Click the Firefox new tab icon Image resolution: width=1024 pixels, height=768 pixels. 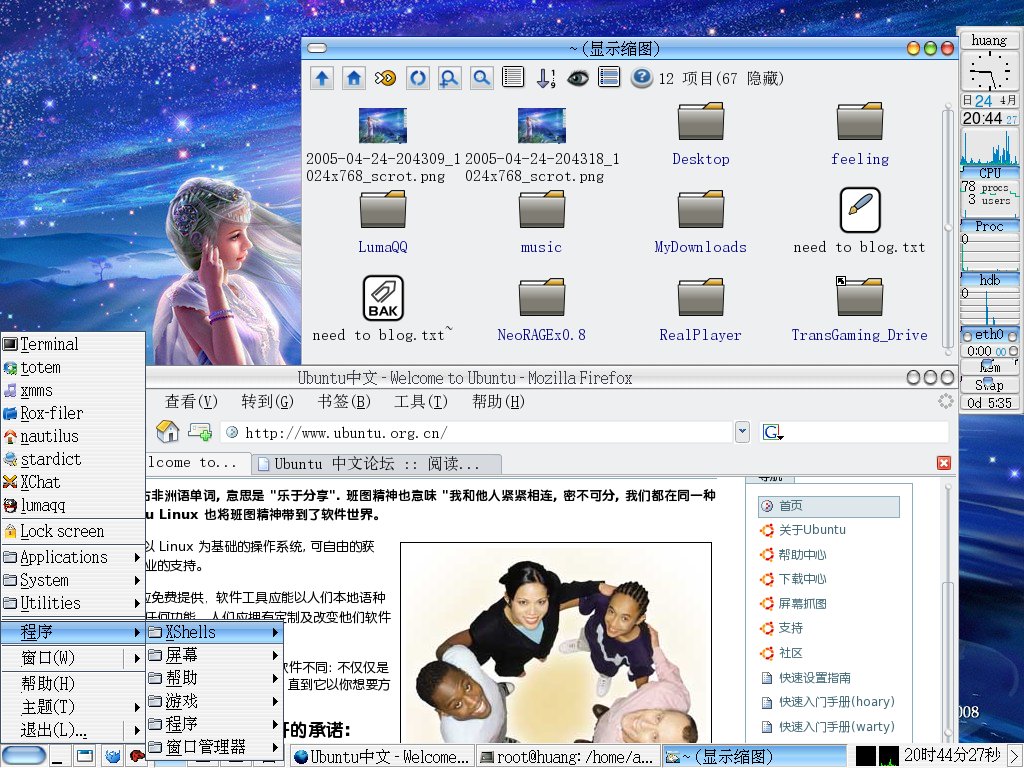[200, 432]
